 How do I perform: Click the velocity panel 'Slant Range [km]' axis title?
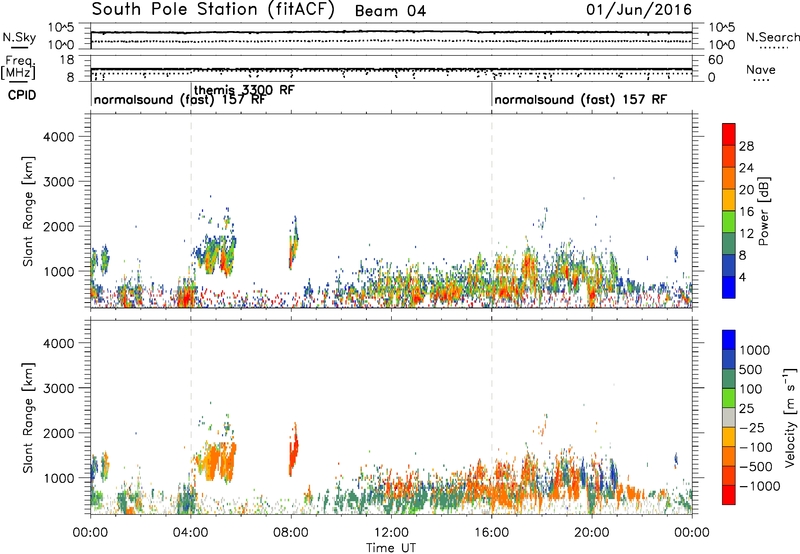click(28, 418)
